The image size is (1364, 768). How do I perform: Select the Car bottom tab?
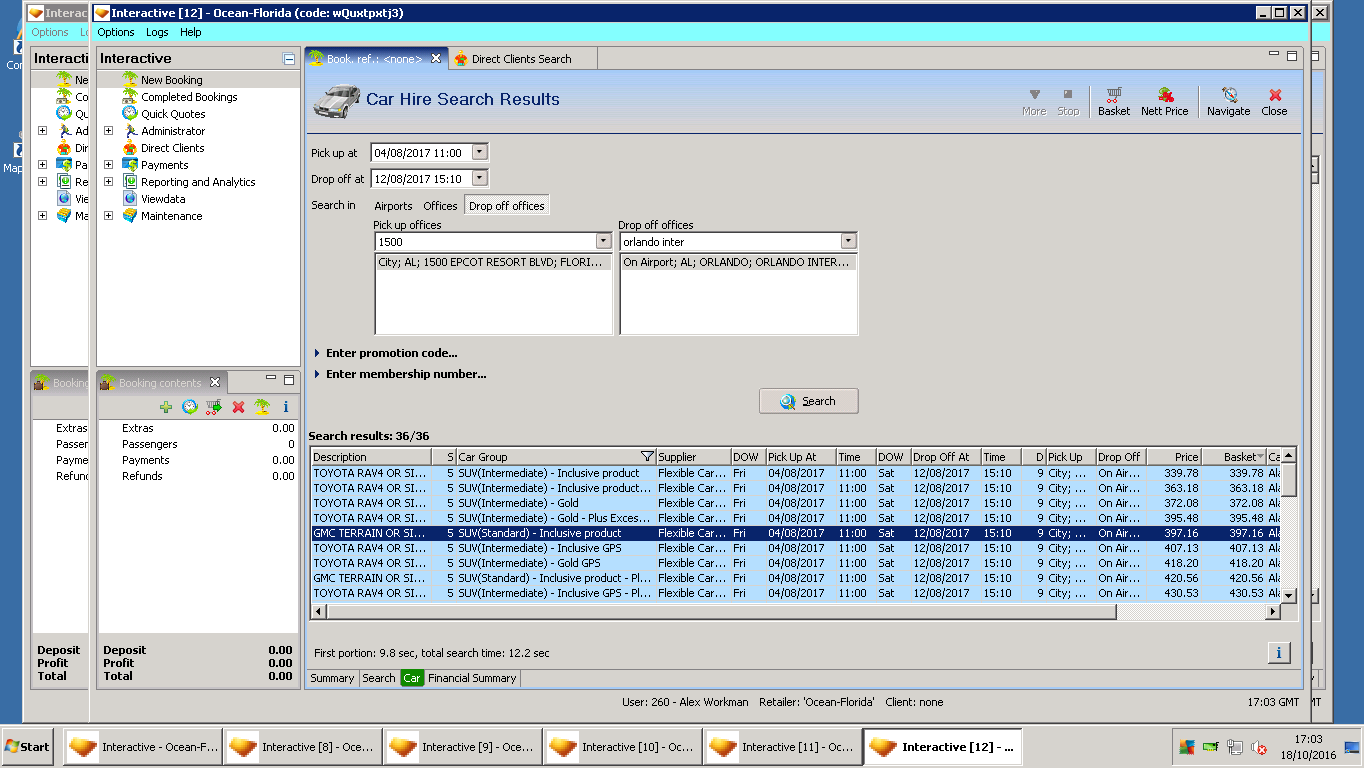click(x=412, y=678)
